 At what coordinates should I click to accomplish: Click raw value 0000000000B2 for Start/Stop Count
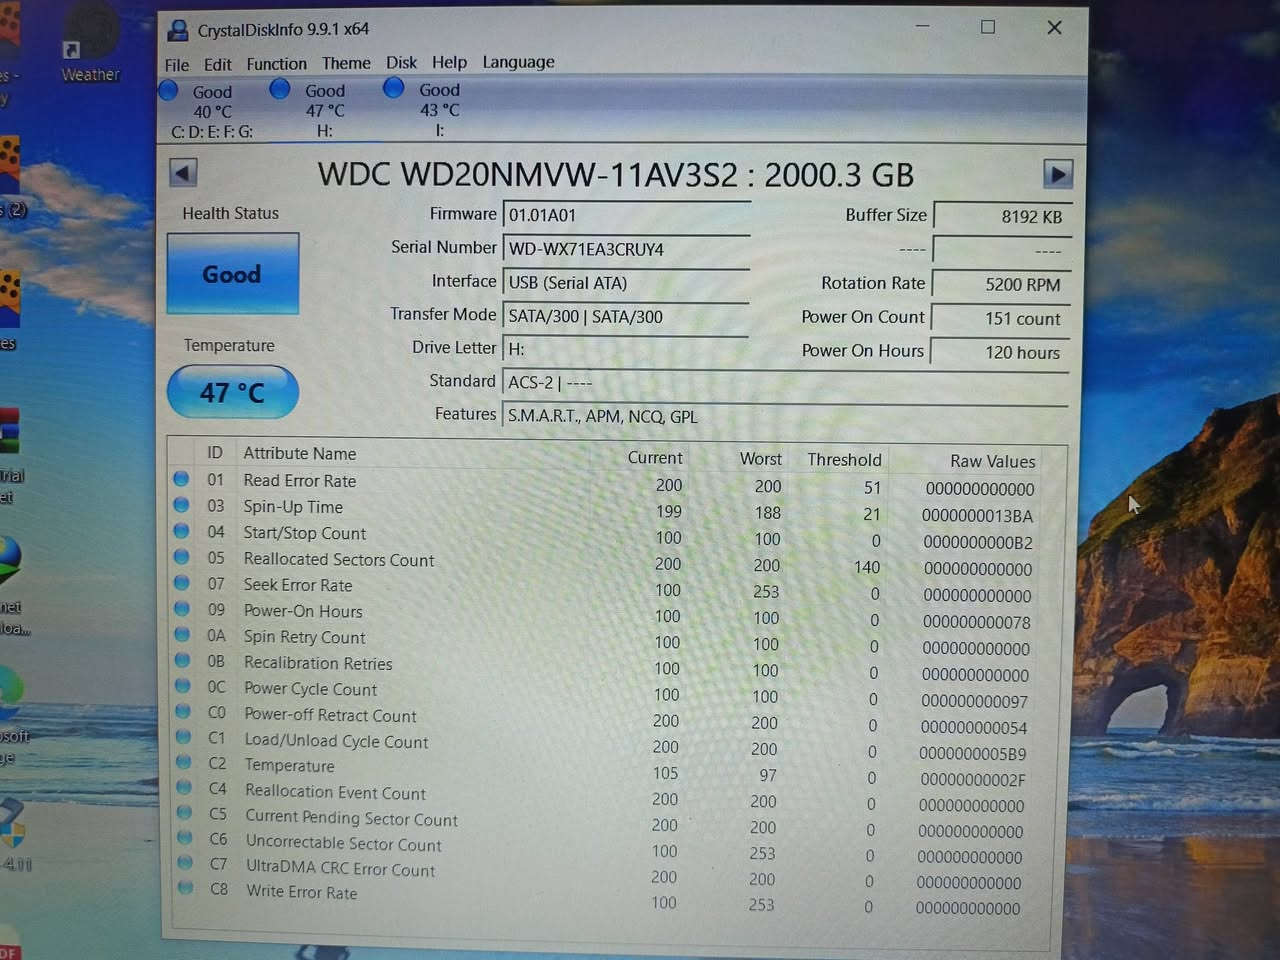pyautogui.click(x=977, y=543)
